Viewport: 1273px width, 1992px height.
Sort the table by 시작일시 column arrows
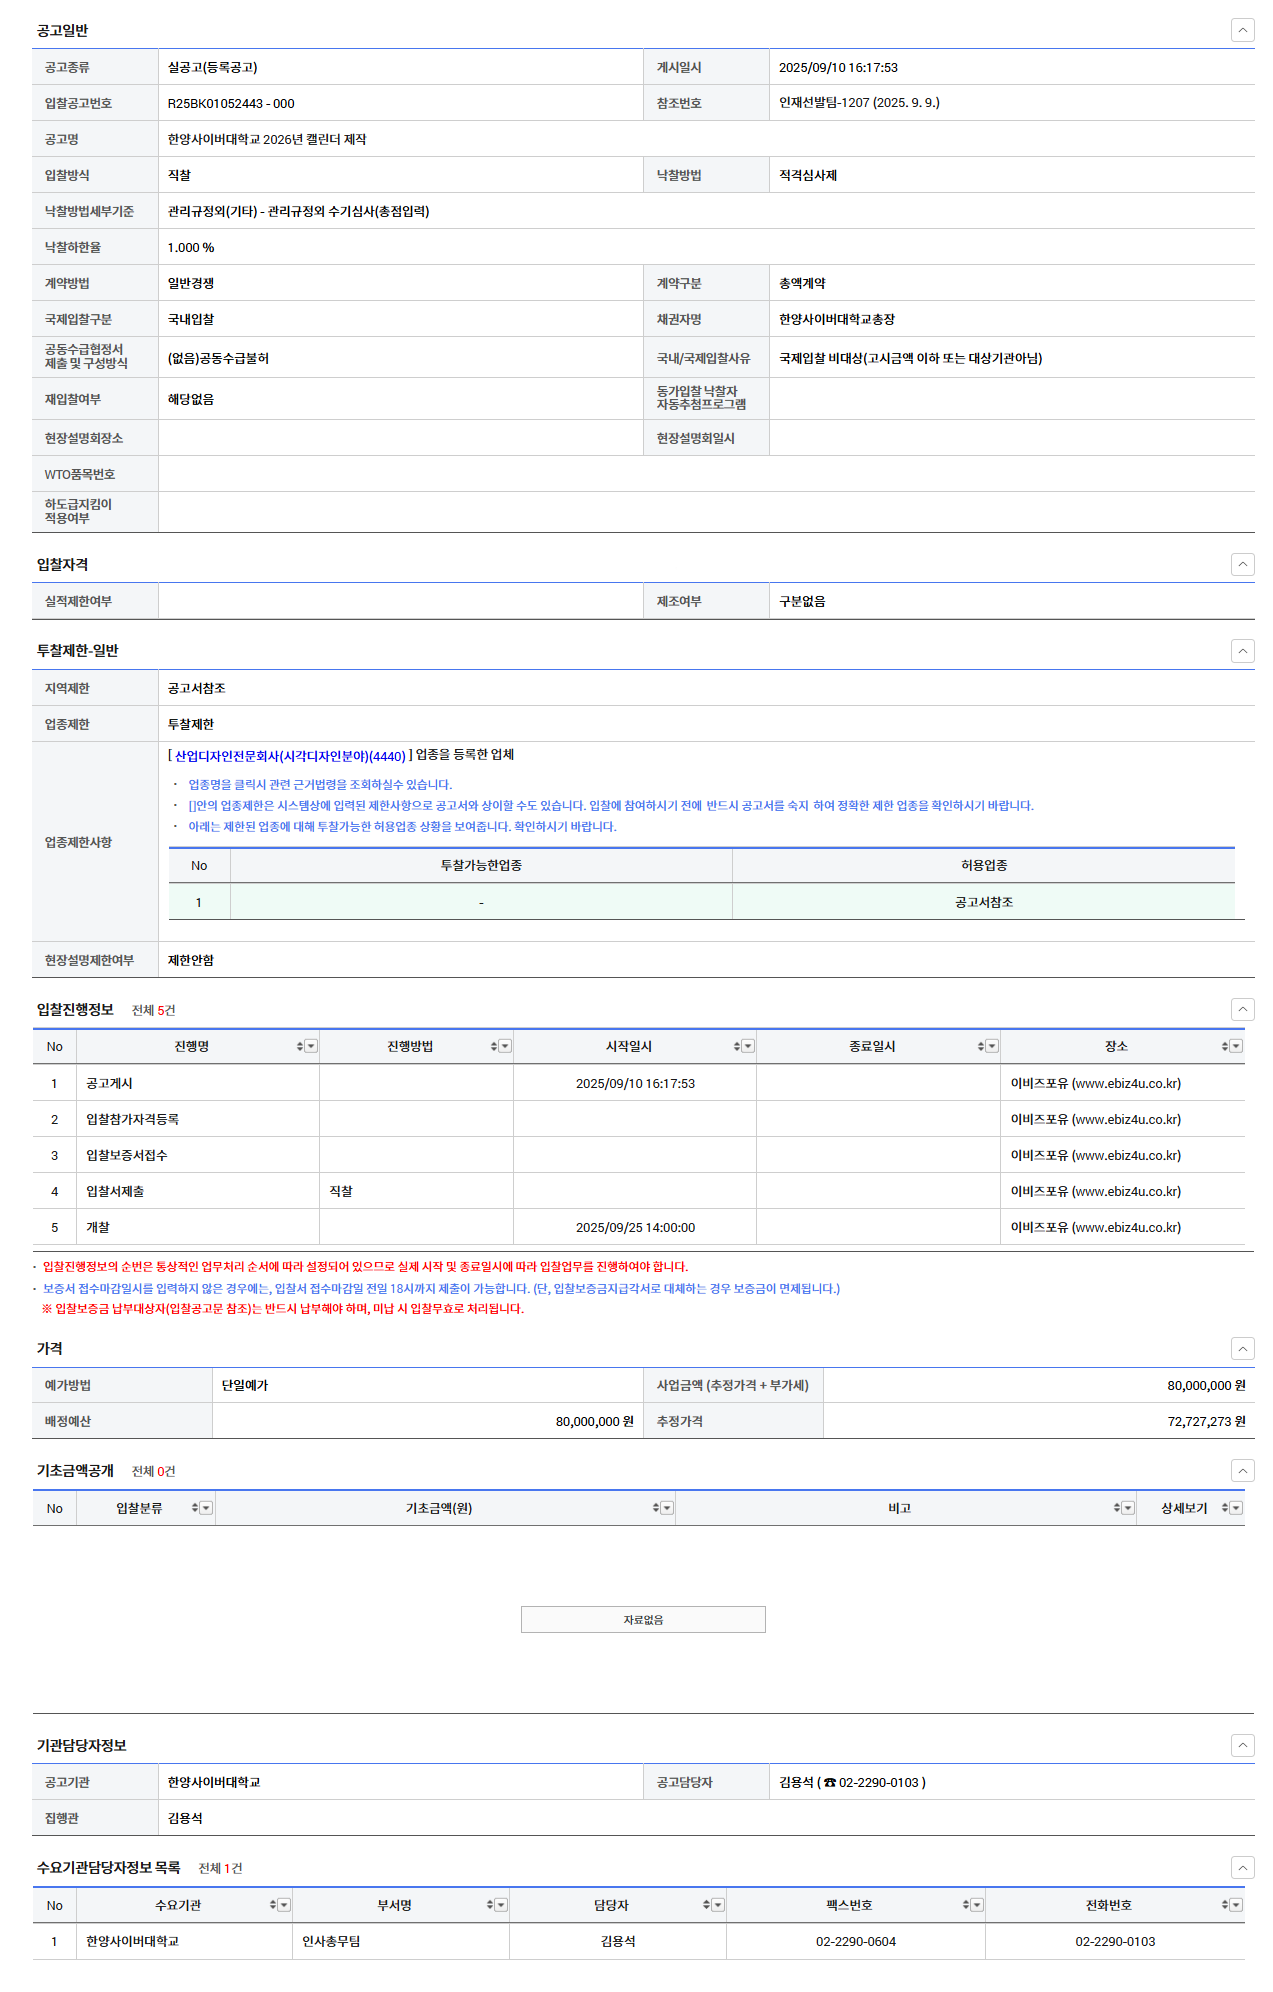(737, 1046)
